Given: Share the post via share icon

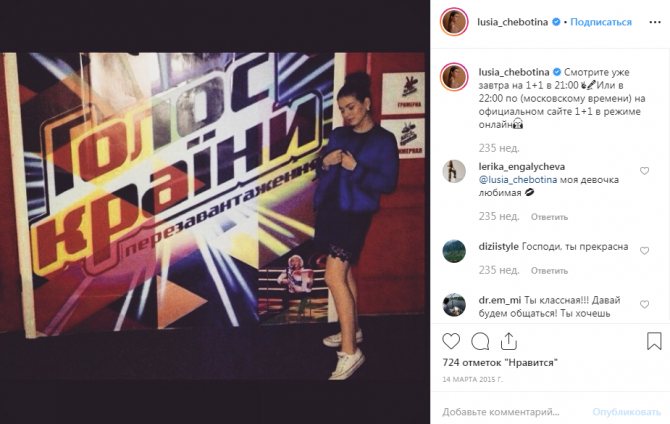Looking at the screenshot, I should (x=508, y=341).
